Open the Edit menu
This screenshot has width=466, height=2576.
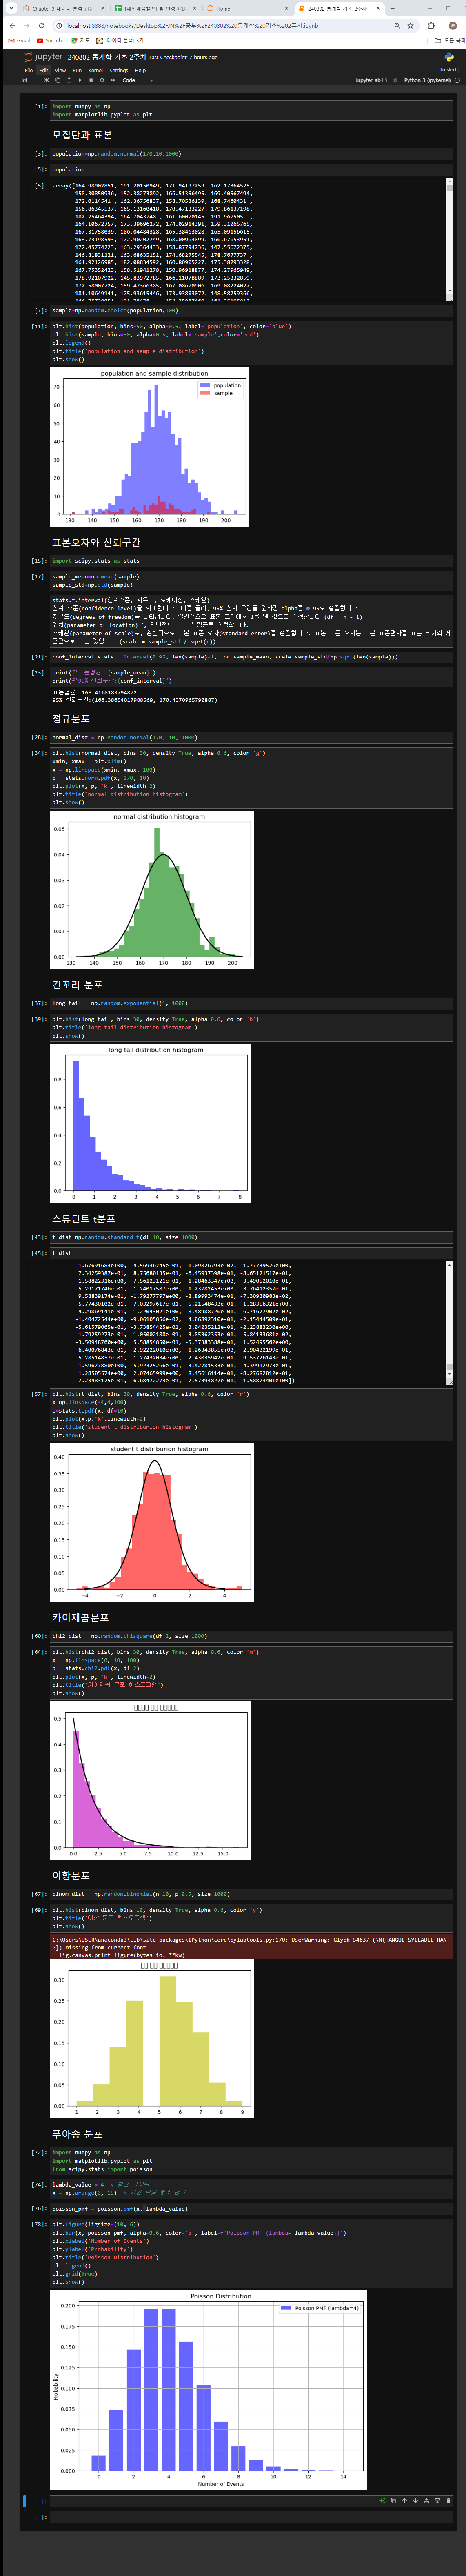(43, 71)
